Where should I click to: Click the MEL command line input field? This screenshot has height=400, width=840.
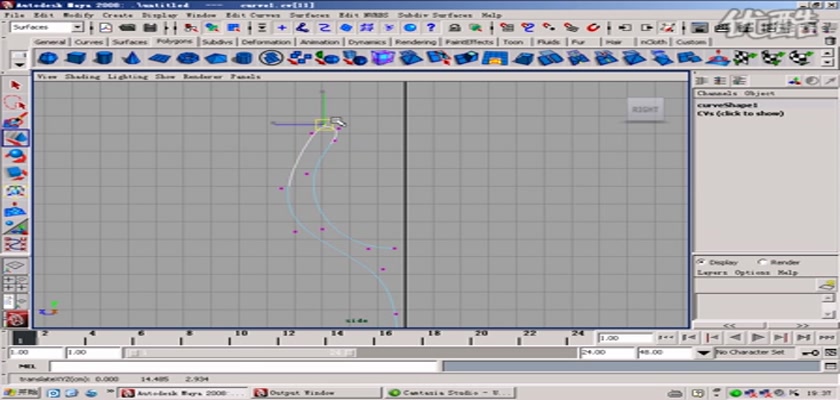coord(300,367)
